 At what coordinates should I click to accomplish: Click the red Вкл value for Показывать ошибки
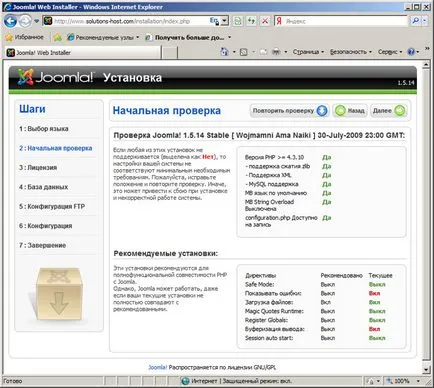click(374, 293)
